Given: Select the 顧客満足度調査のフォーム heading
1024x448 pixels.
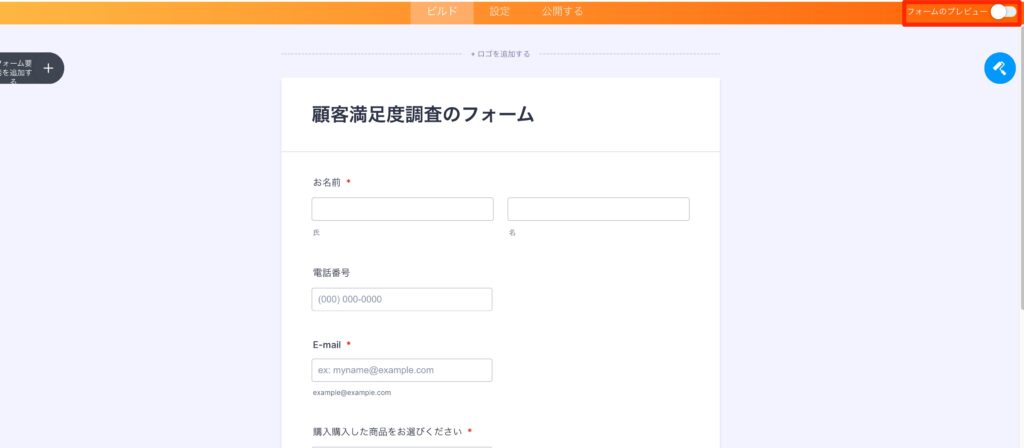Looking at the screenshot, I should coord(423,115).
